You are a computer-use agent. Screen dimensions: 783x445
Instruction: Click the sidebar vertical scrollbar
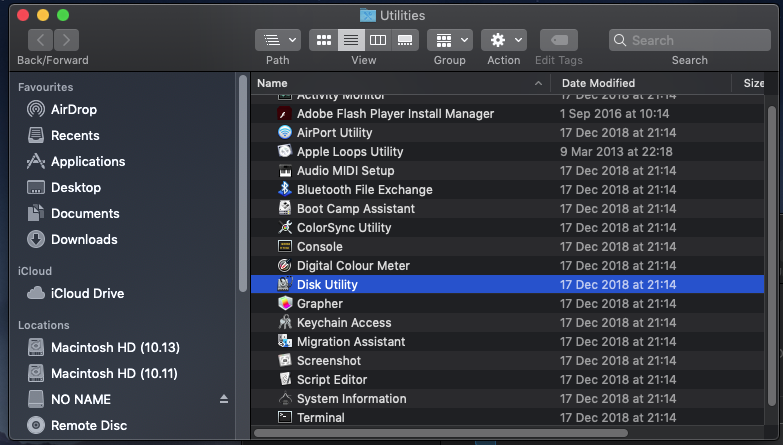click(x=243, y=183)
